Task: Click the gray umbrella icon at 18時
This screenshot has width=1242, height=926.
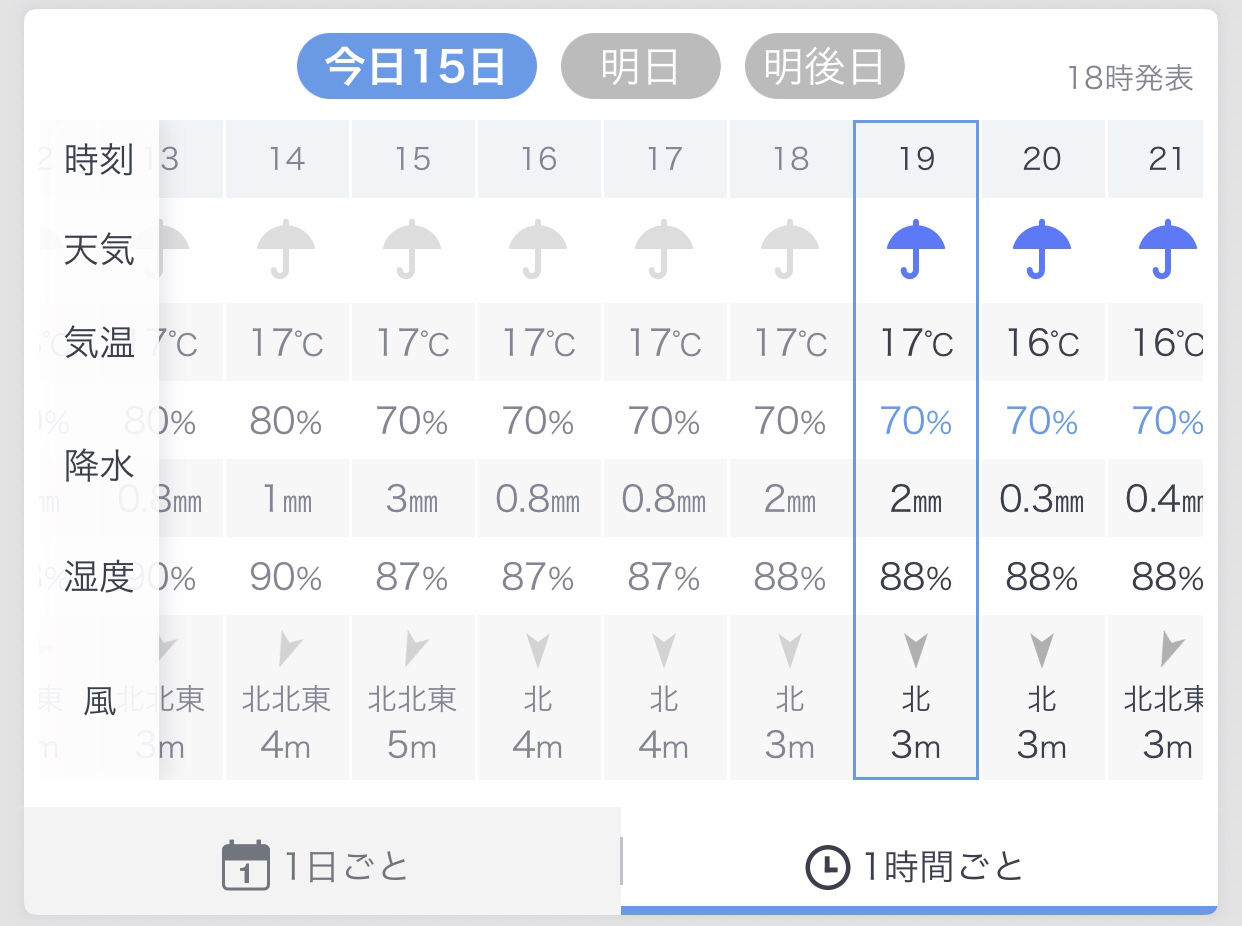Action: [790, 249]
